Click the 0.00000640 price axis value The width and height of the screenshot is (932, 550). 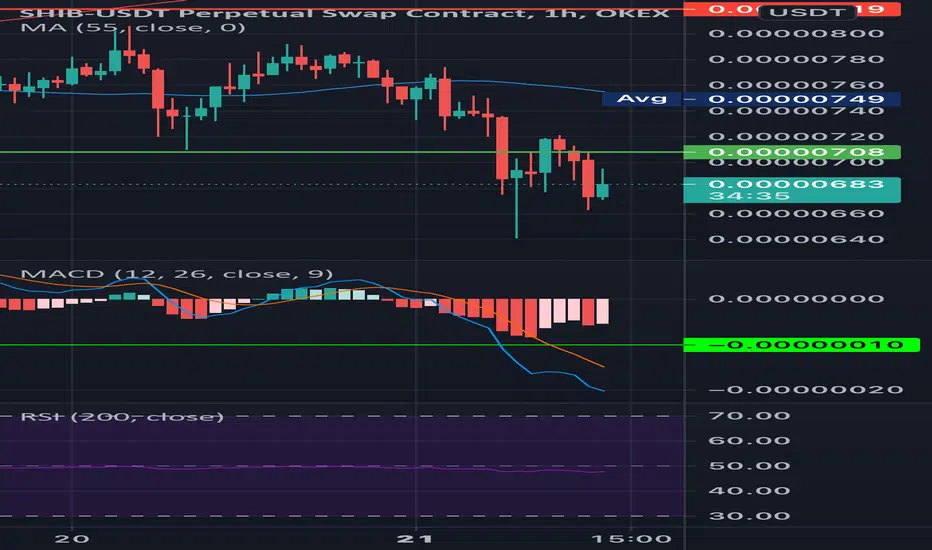coord(796,240)
